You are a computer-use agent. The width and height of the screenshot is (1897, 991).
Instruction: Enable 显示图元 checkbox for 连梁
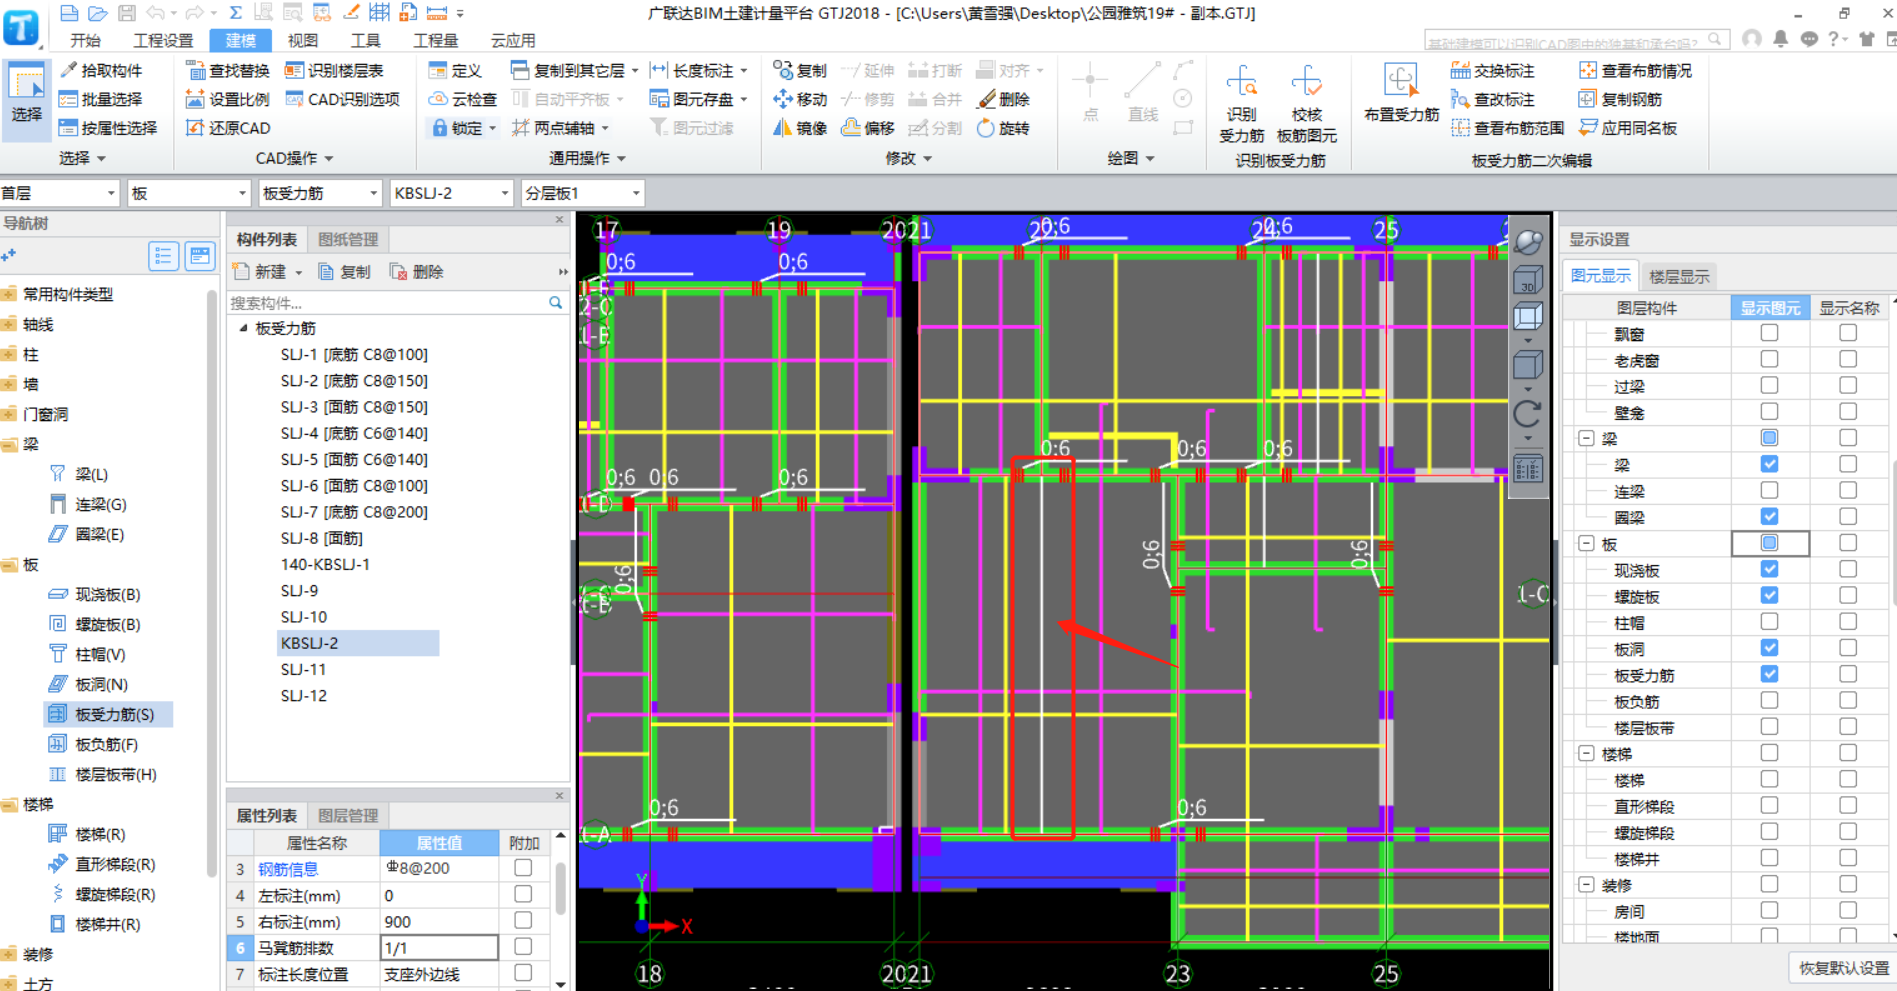point(1769,490)
